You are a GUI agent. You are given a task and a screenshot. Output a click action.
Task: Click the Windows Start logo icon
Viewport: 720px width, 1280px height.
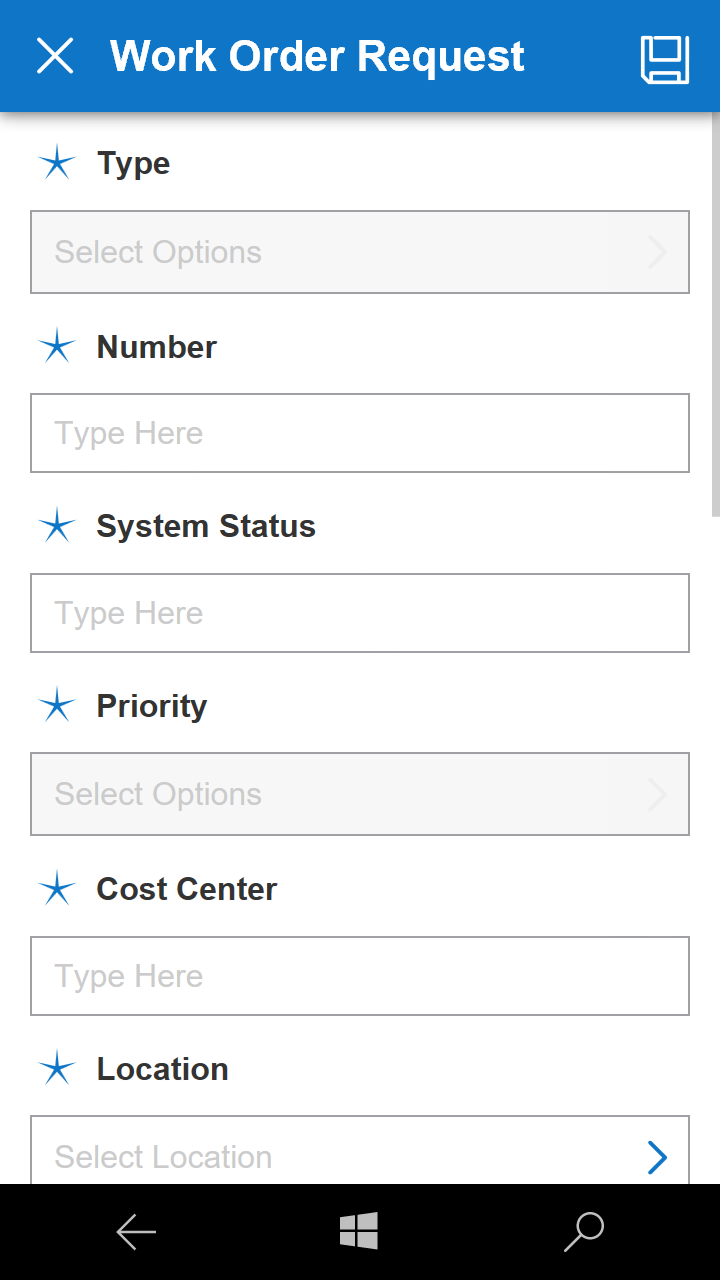click(359, 1231)
